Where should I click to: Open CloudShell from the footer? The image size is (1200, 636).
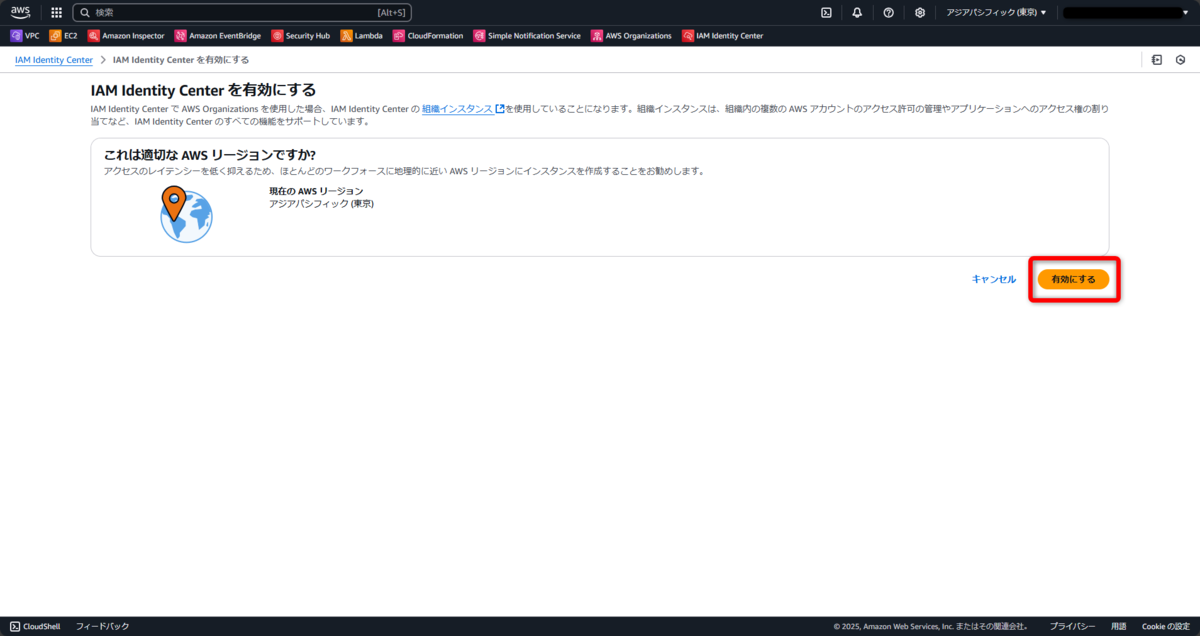click(x=35, y=626)
